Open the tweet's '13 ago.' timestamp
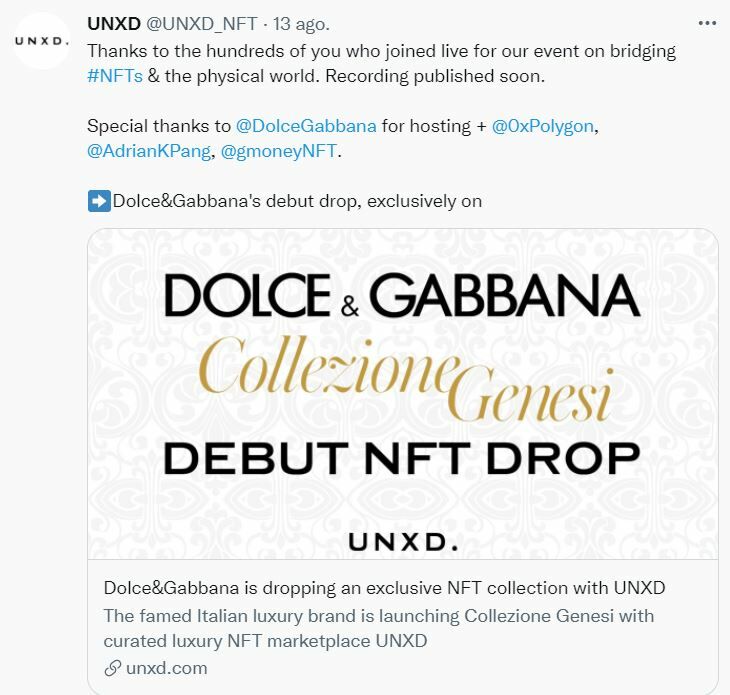Screen dimensions: 730x695 tap(299, 24)
